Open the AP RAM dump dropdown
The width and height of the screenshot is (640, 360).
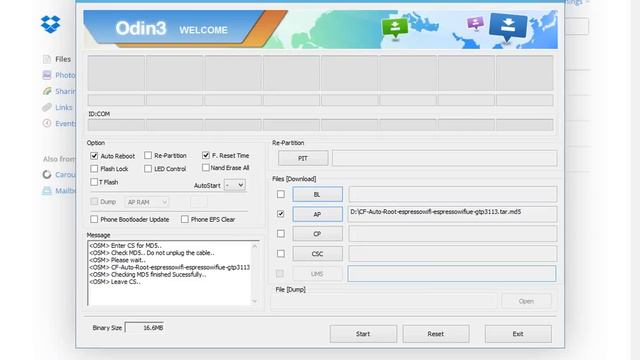point(147,202)
